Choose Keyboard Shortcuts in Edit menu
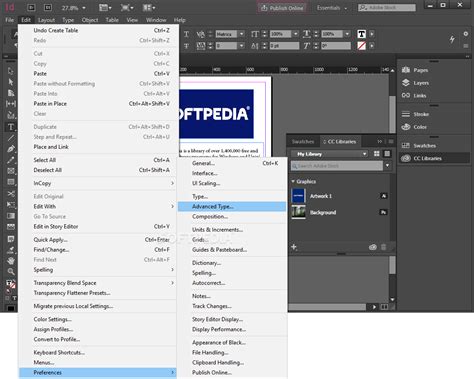The width and height of the screenshot is (474, 379). point(97,352)
